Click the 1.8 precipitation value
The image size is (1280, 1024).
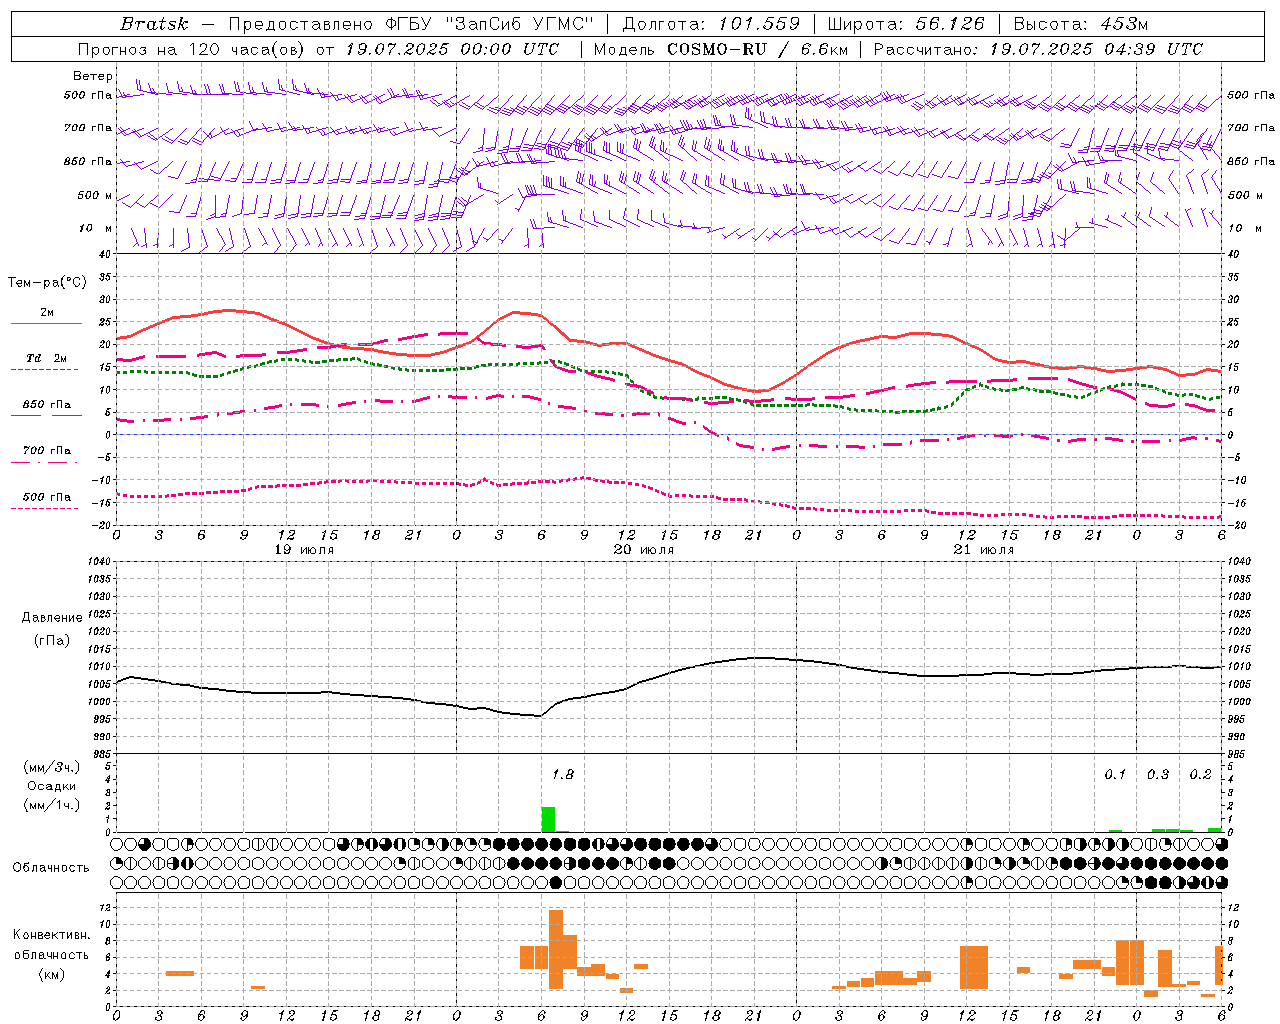point(563,774)
